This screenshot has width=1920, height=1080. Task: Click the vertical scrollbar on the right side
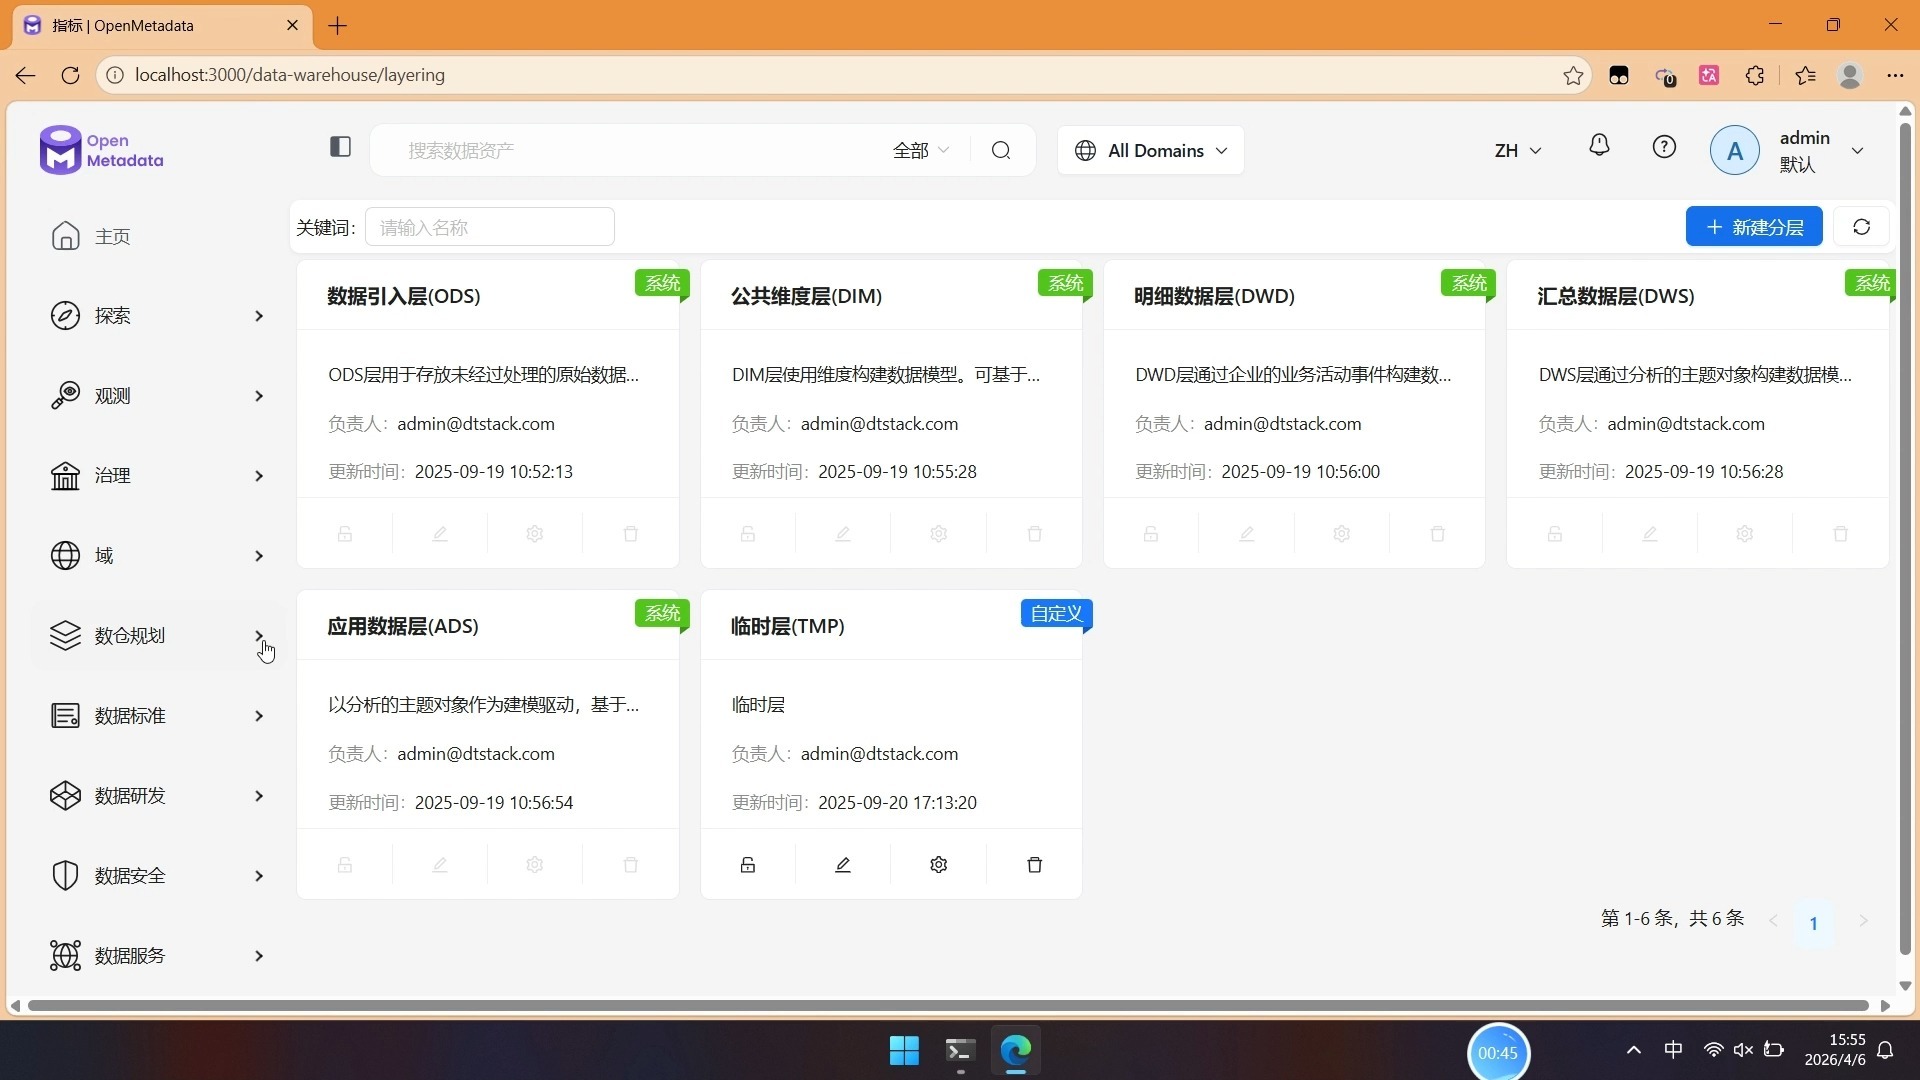[1905, 540]
